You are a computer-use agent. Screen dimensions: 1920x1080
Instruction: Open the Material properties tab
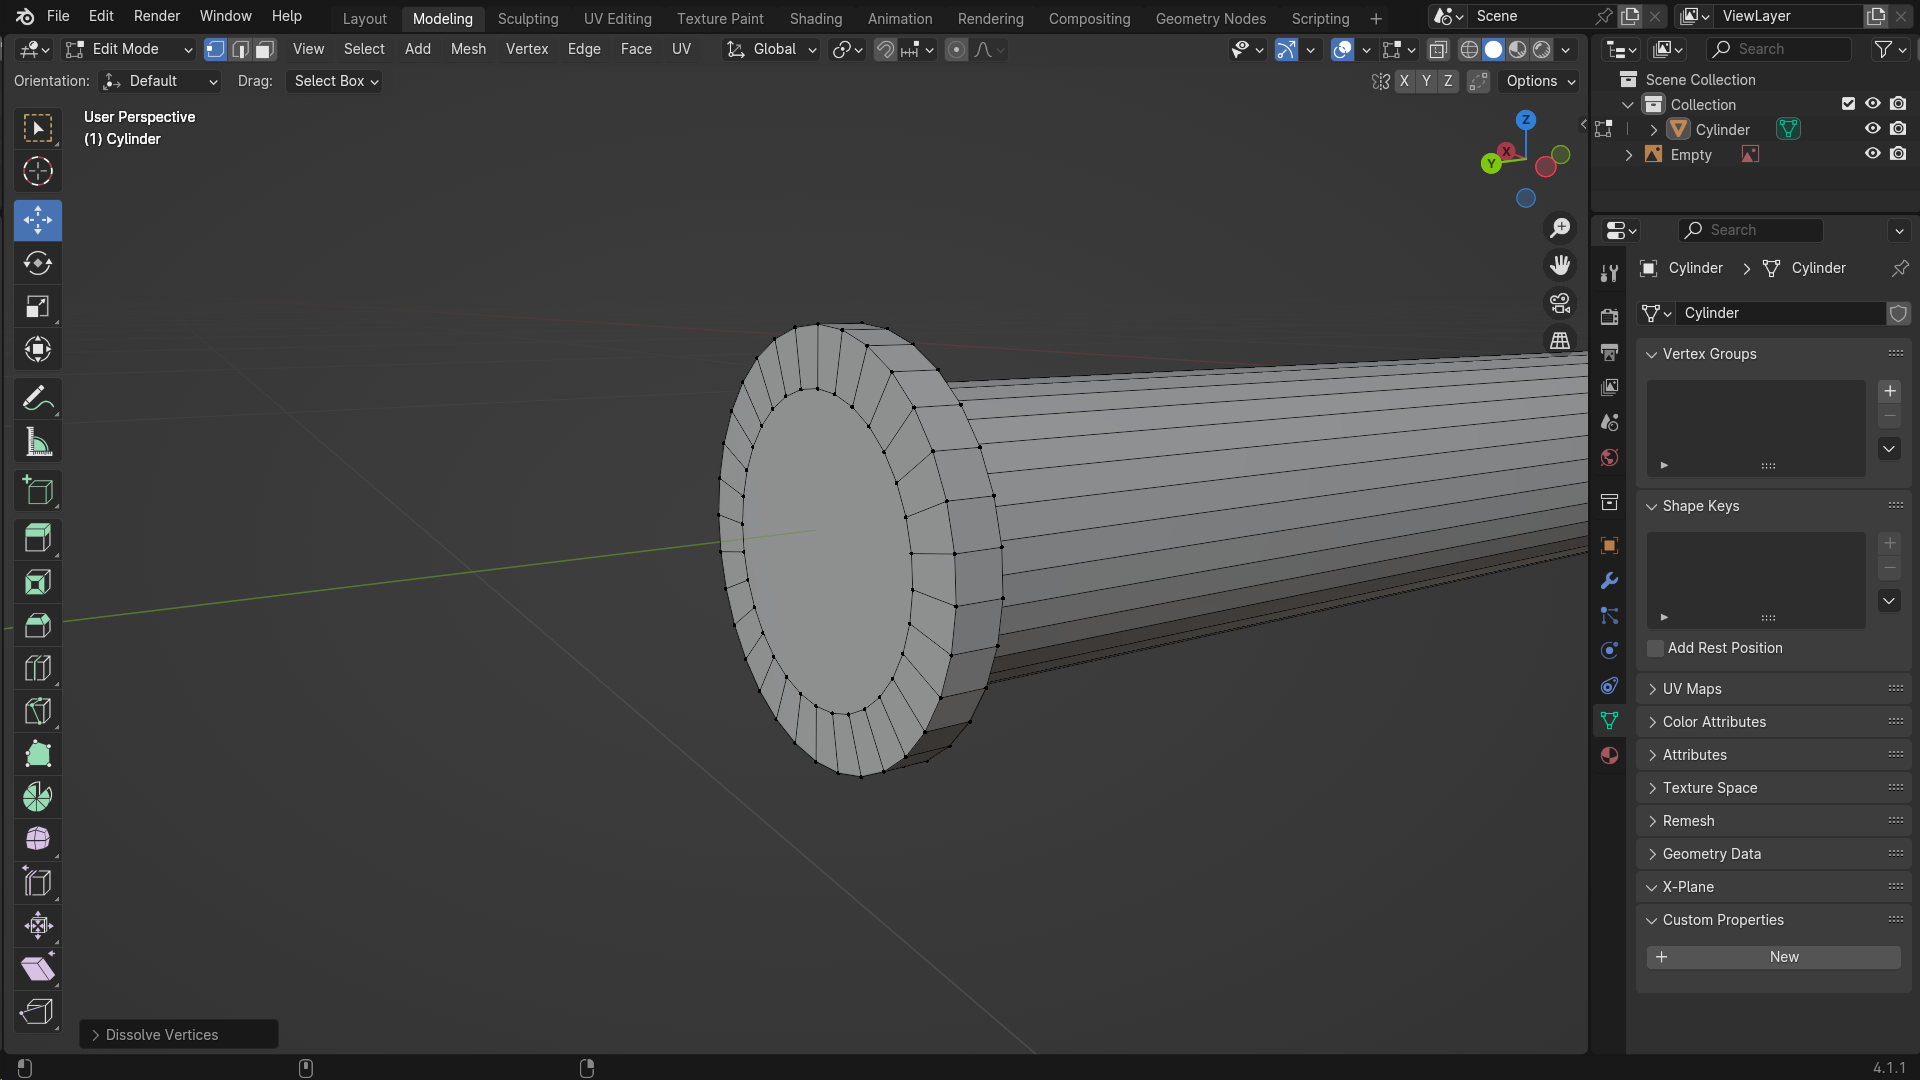tap(1609, 755)
